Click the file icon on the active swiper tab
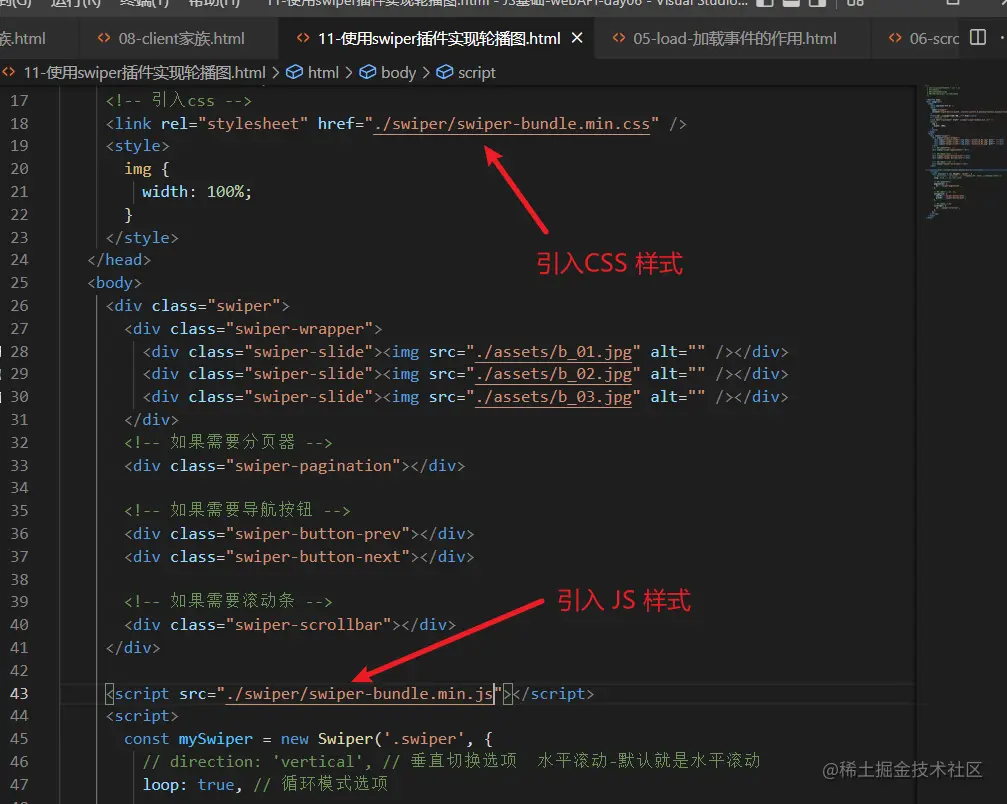This screenshot has height=804, width=1007. click(x=303, y=39)
